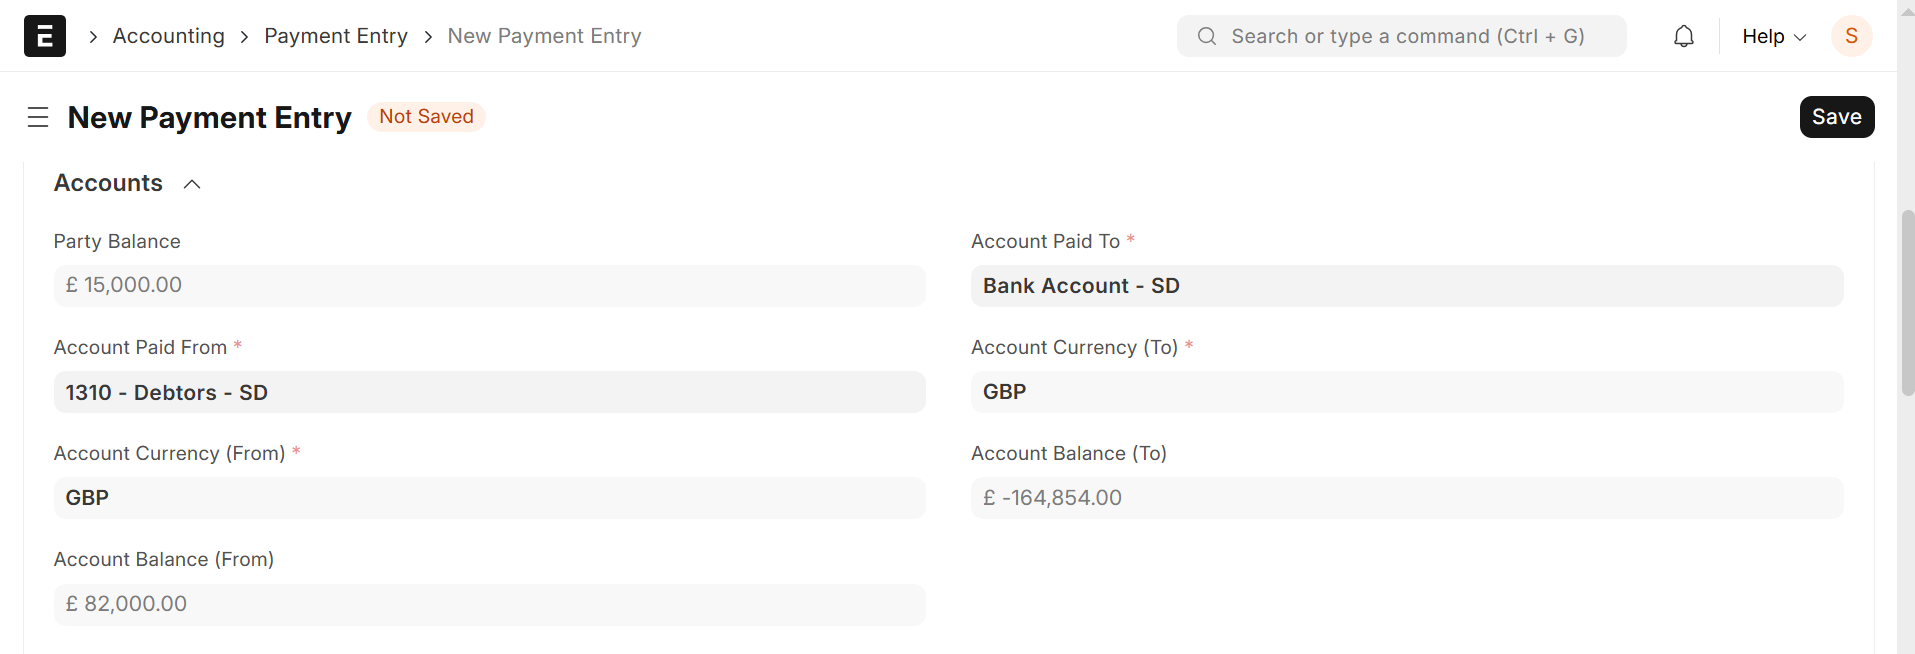Toggle the sidebar hamburger menu icon
Viewport: 1915px width, 654px height.
[x=38, y=117]
